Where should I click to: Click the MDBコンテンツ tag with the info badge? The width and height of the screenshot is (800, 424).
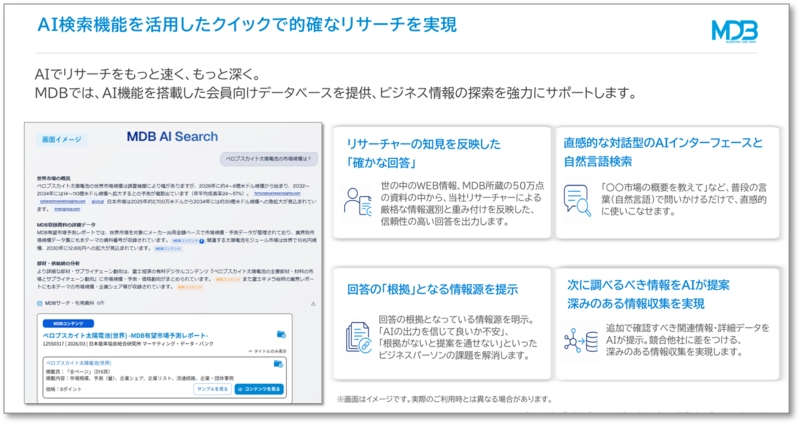coord(188,241)
